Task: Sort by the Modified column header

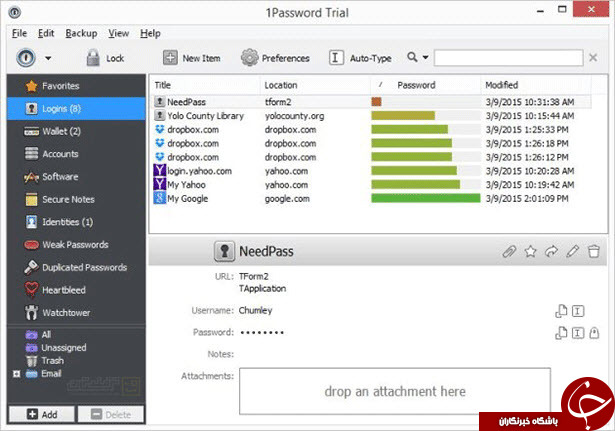Action: [x=536, y=85]
